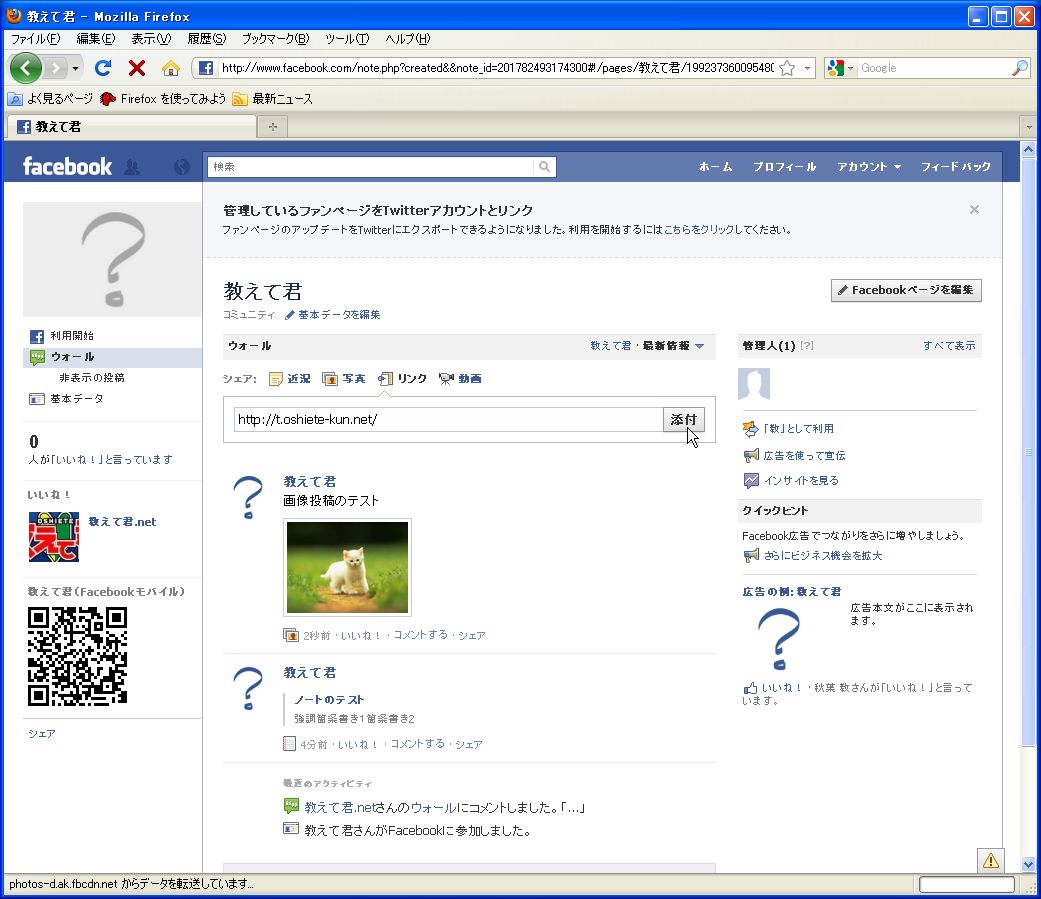
Task: Click the Google search box
Action: pyautogui.click(x=933, y=68)
